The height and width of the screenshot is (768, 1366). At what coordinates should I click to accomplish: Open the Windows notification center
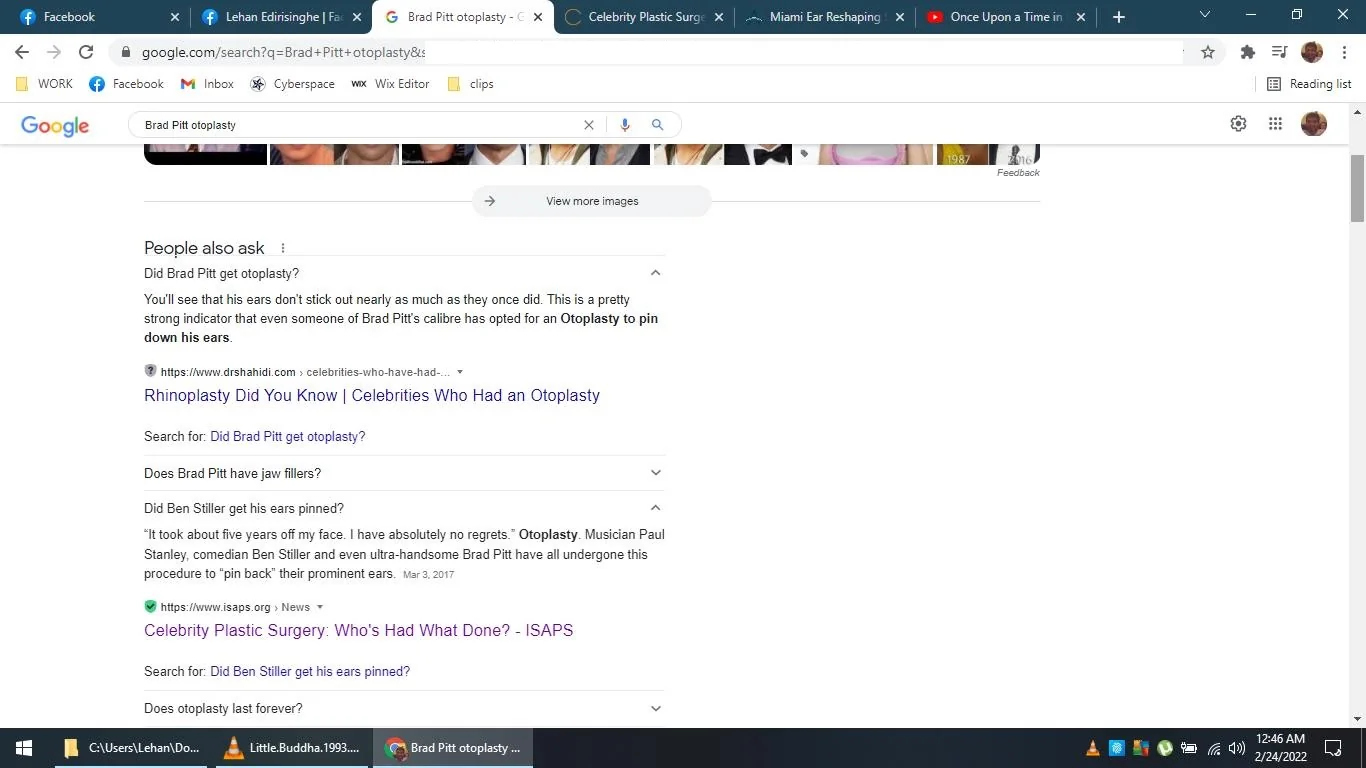pyautogui.click(x=1333, y=748)
